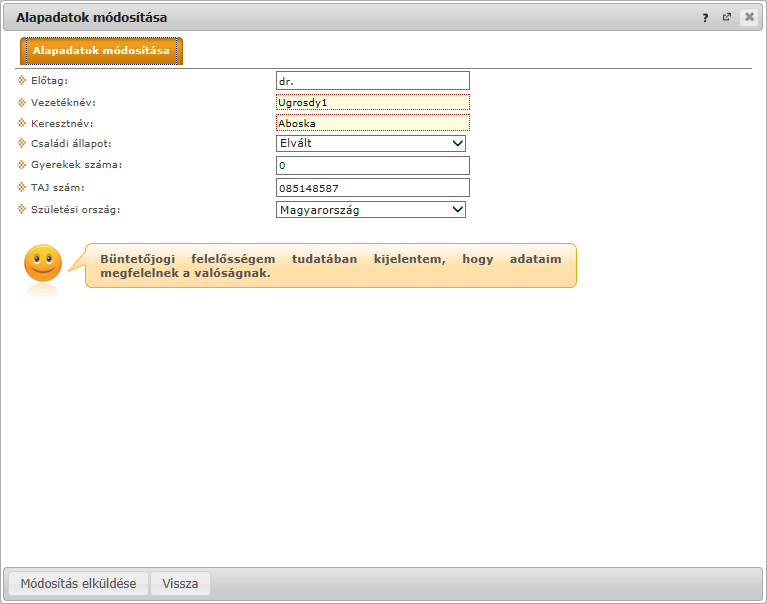Close the Alapadatok módosítása dialog
Image resolution: width=767 pixels, height=604 pixels.
749,17
